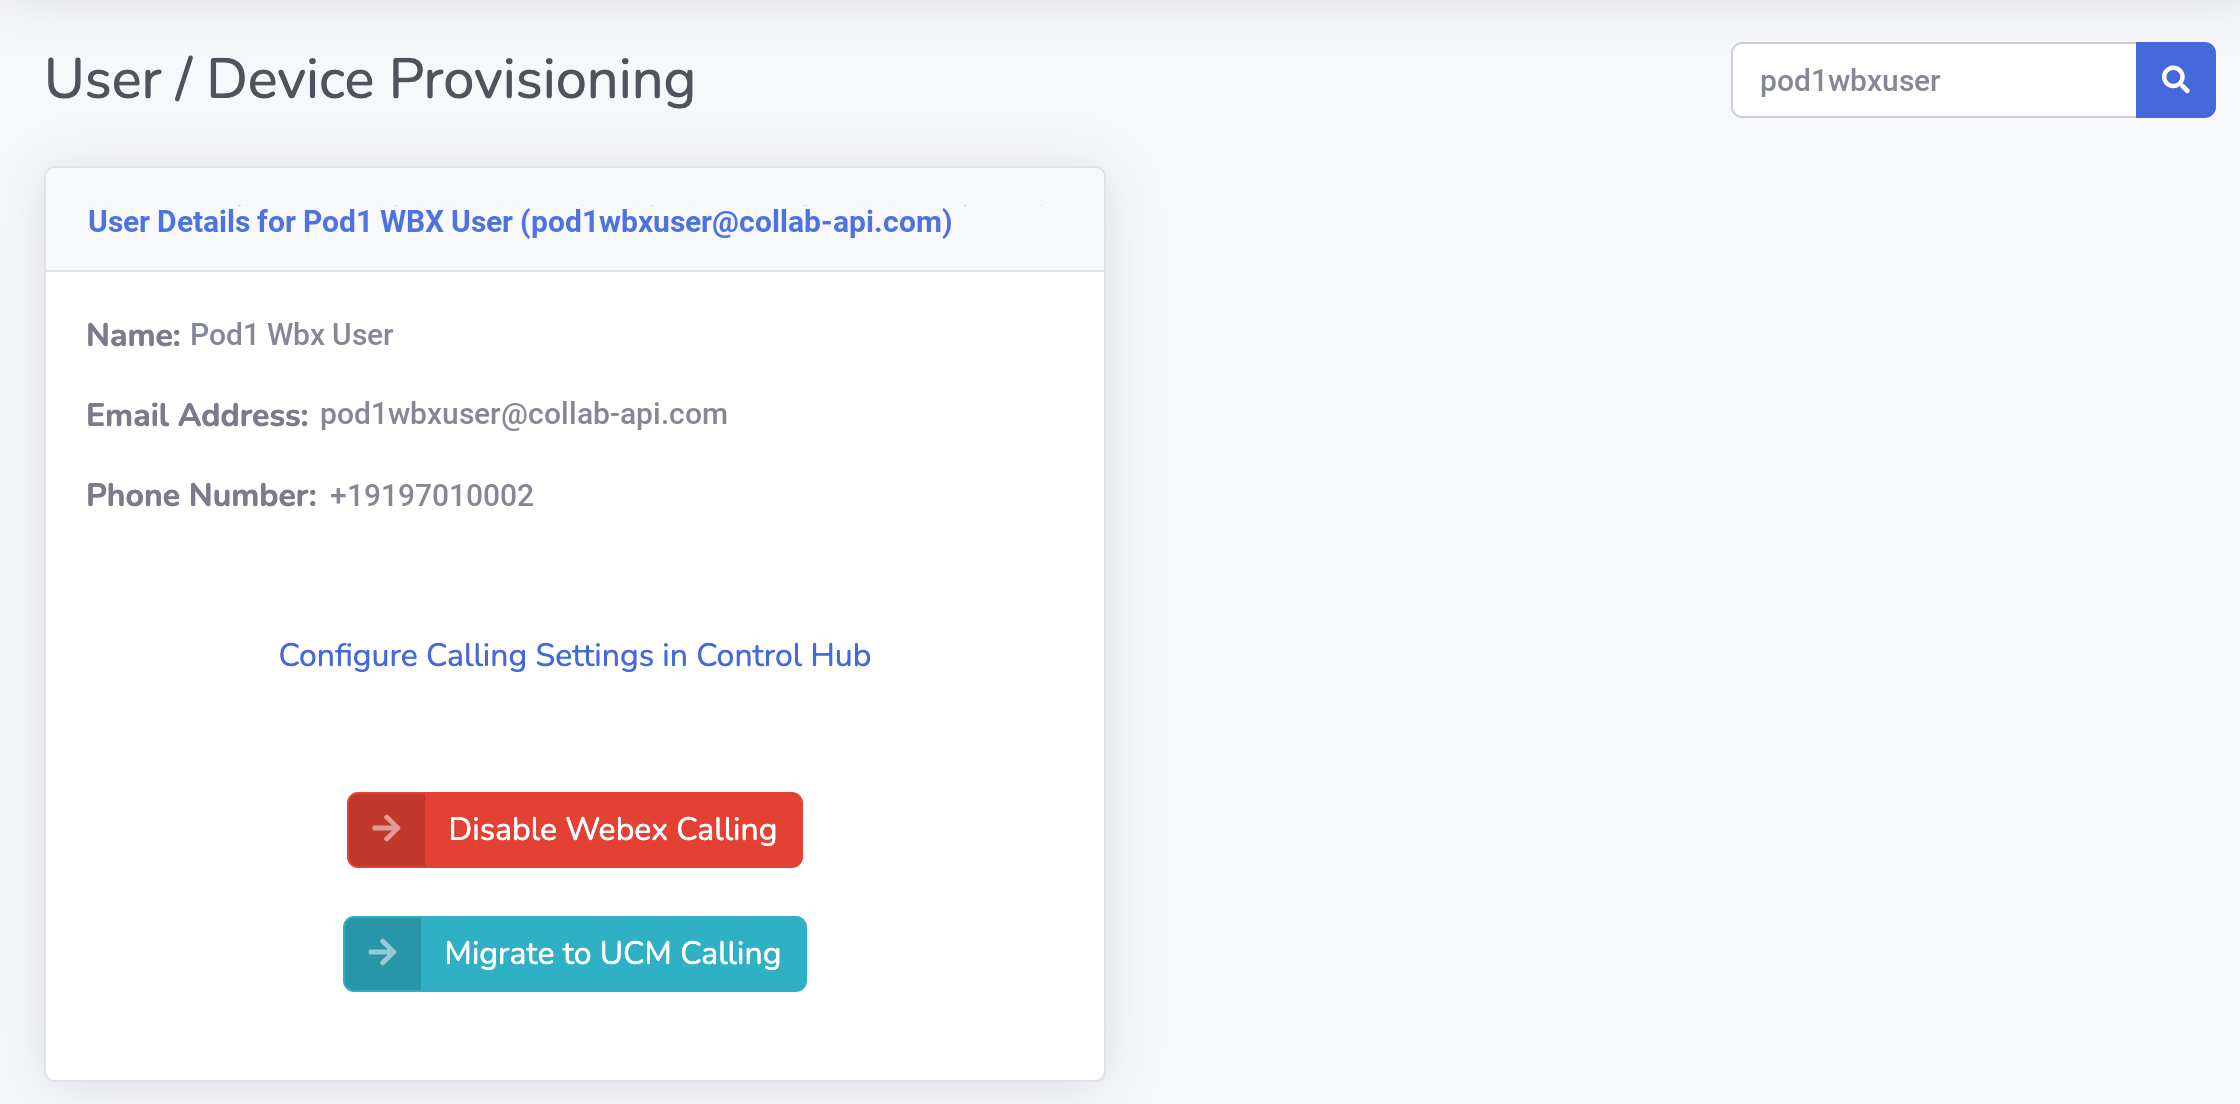
Task: Click the blue magnifier search button
Action: (2175, 80)
